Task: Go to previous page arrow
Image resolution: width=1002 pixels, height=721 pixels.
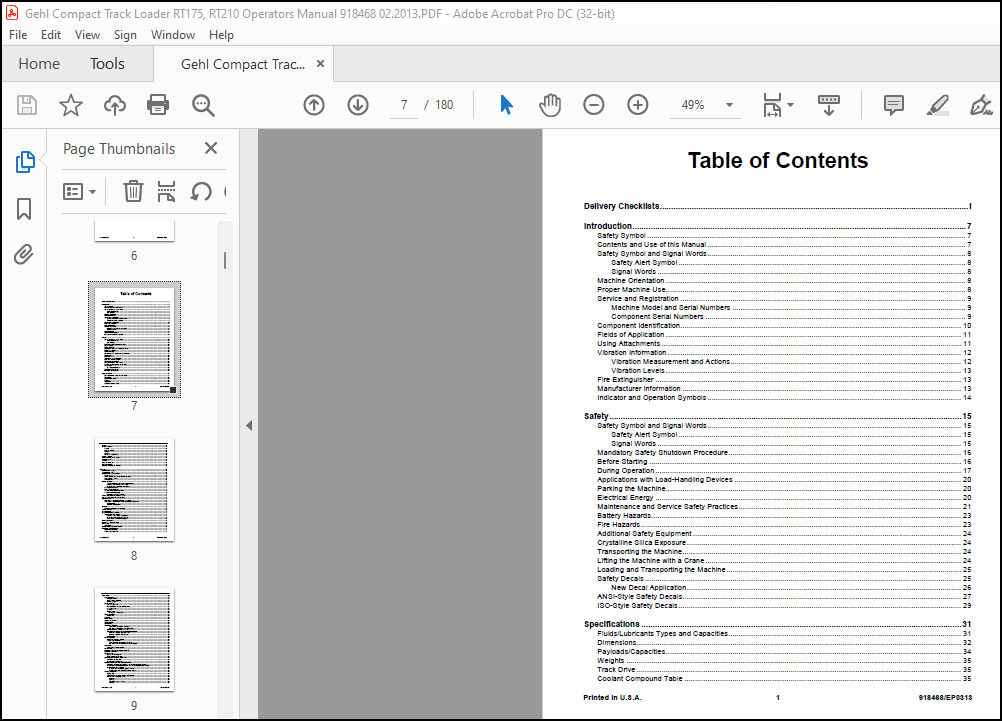Action: click(x=314, y=105)
